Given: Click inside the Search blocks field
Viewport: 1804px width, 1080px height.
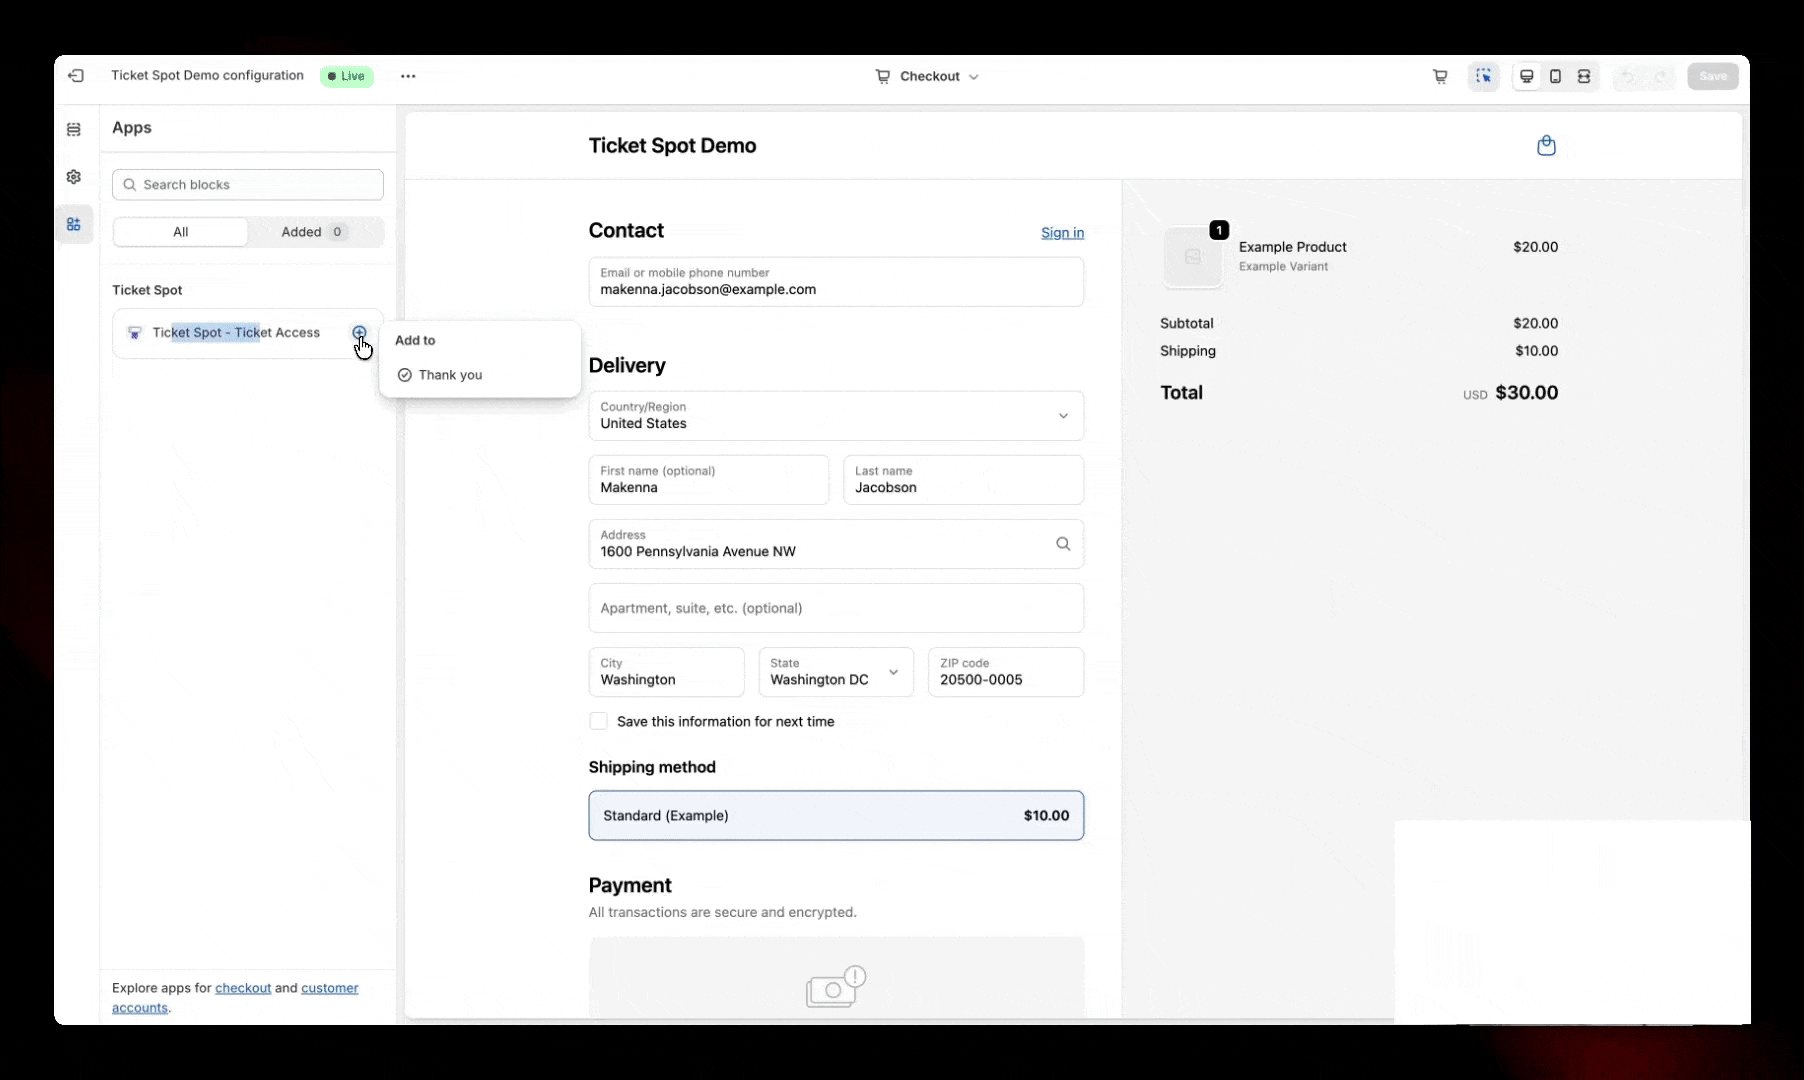Looking at the screenshot, I should pyautogui.click(x=248, y=184).
